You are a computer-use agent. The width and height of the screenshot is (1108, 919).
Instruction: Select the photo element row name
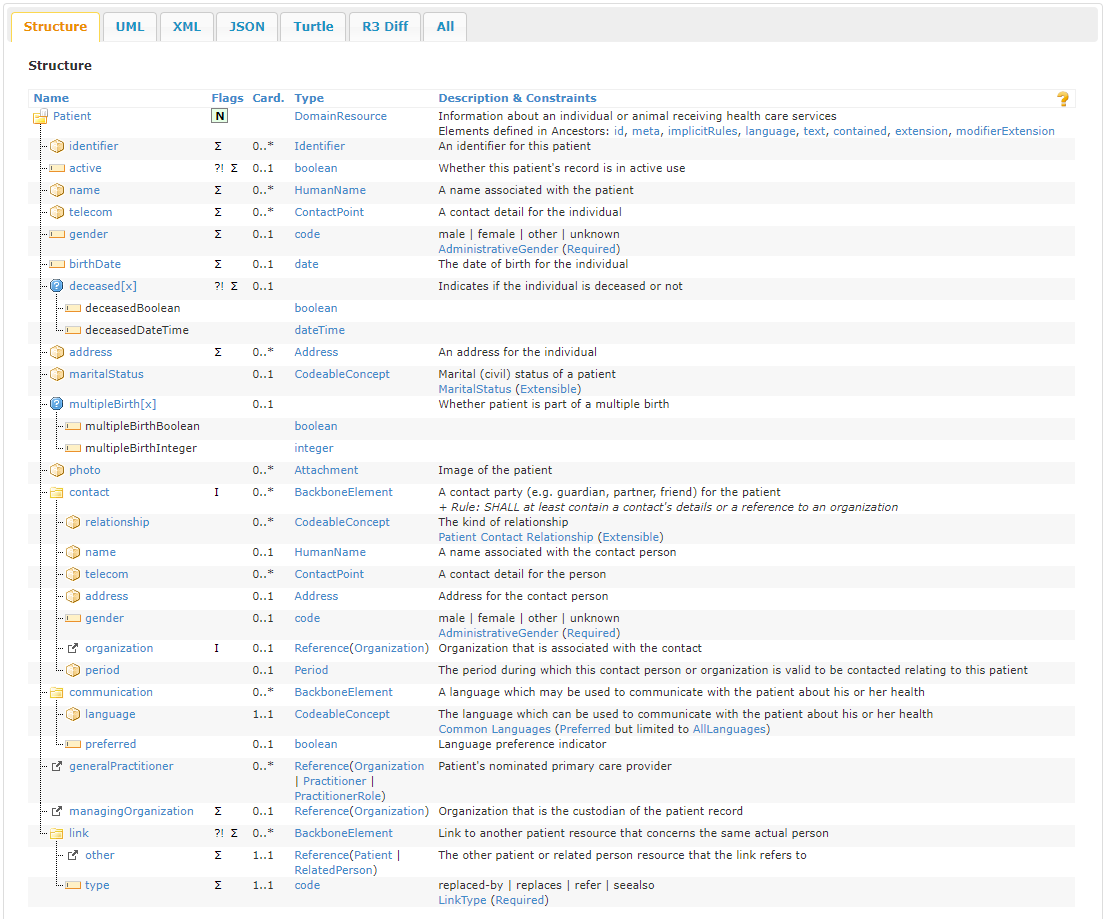(x=84, y=470)
